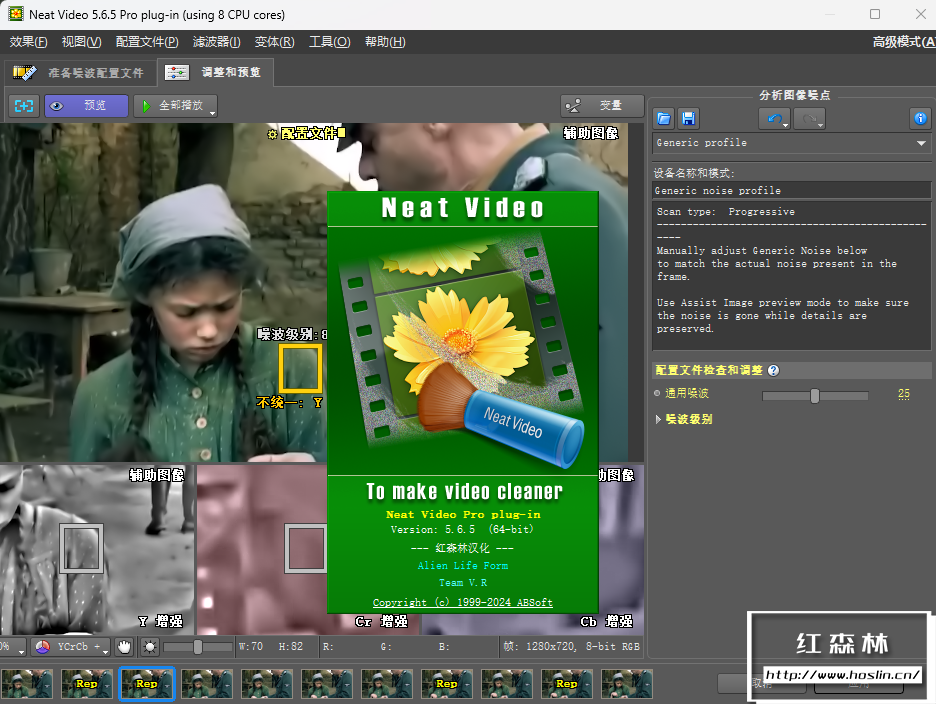Click the selection frame icon left of 预览
This screenshot has height=704, width=936.
(x=23, y=106)
